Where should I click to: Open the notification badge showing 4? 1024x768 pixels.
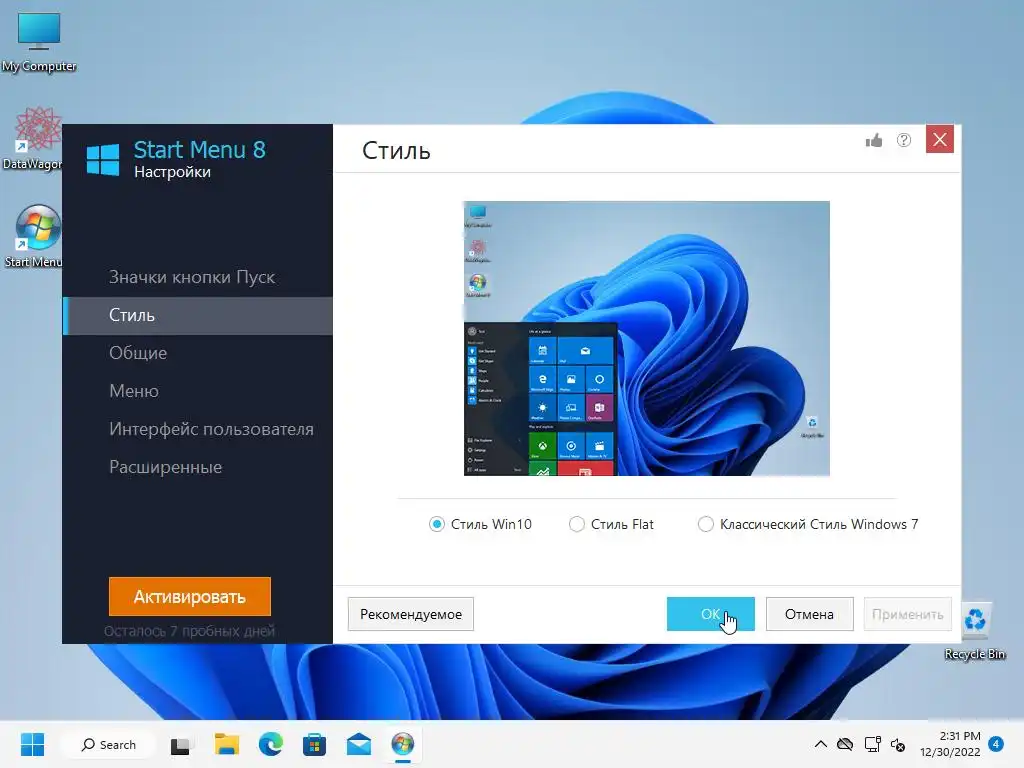point(996,744)
